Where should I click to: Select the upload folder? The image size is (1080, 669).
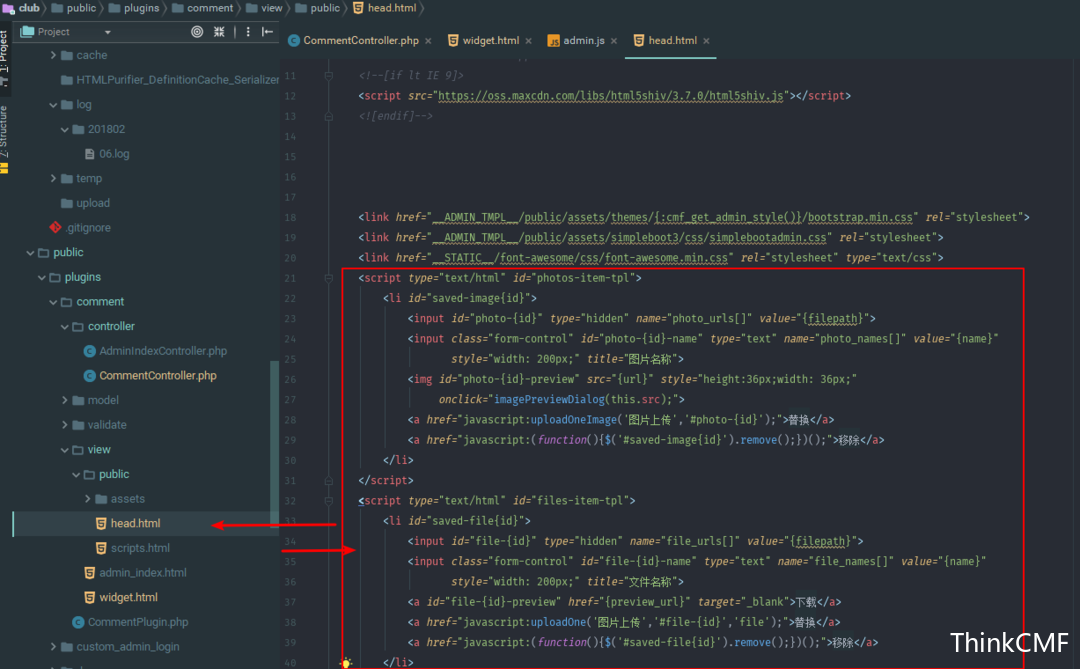85,203
